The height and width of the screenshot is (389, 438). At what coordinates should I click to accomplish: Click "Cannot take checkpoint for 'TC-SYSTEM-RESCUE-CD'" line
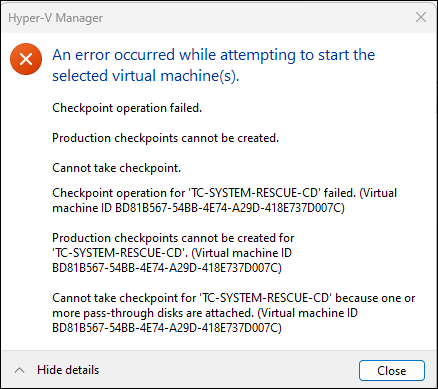192,298
